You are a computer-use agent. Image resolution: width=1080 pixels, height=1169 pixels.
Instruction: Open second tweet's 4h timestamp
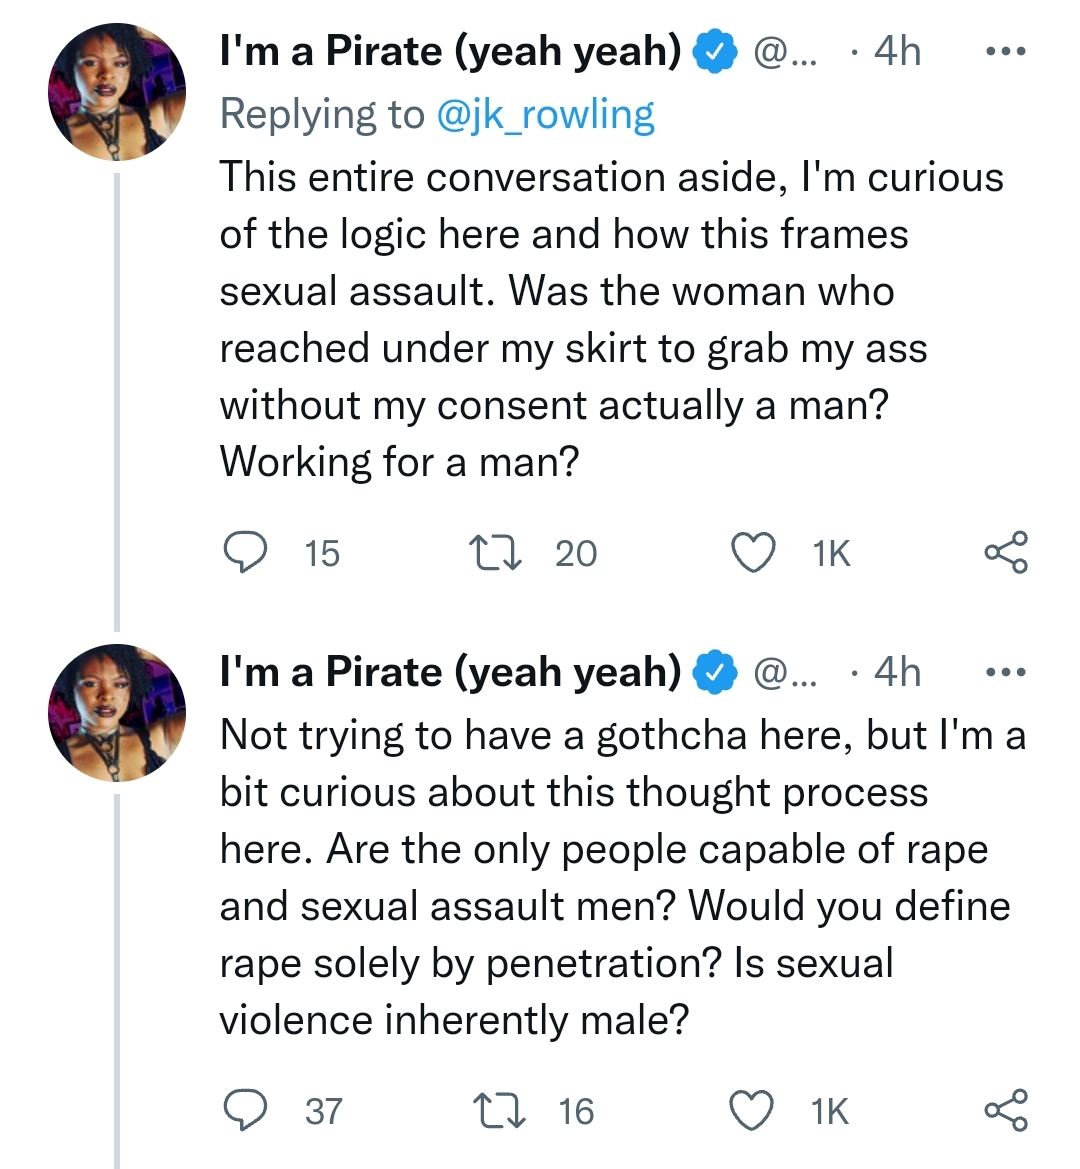pos(897,672)
